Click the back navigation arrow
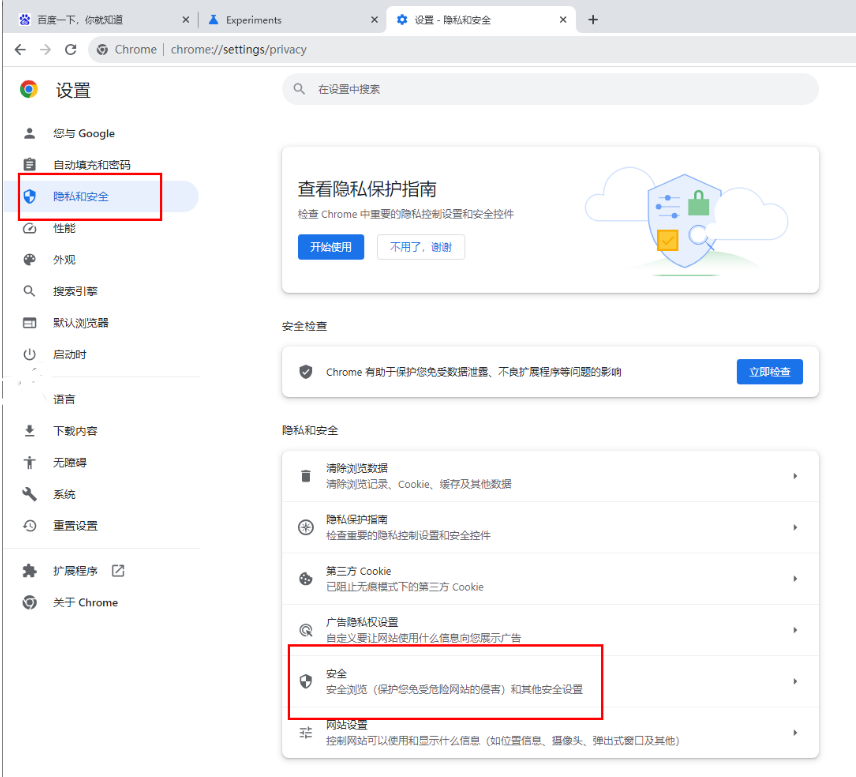 [20, 50]
